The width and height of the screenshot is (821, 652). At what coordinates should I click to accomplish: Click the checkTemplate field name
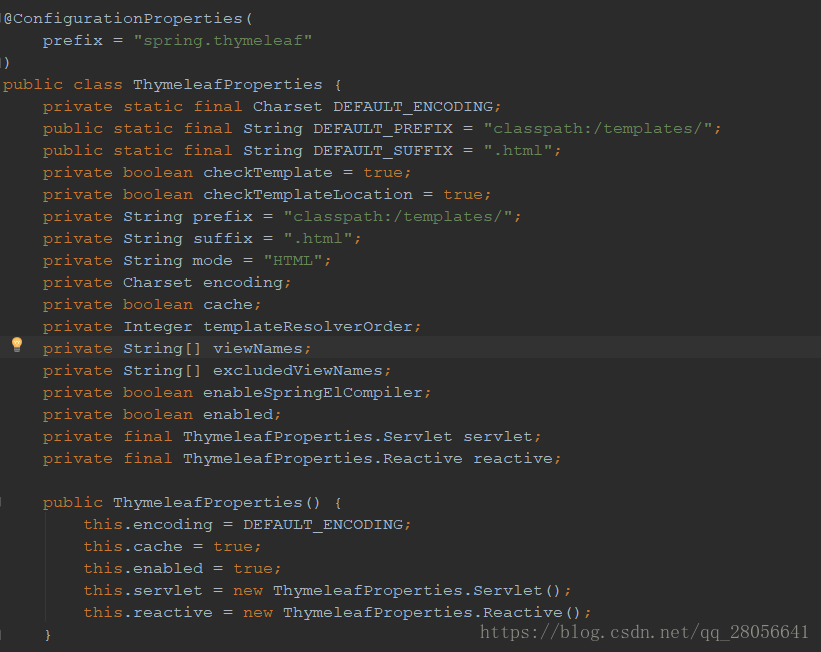pos(268,173)
